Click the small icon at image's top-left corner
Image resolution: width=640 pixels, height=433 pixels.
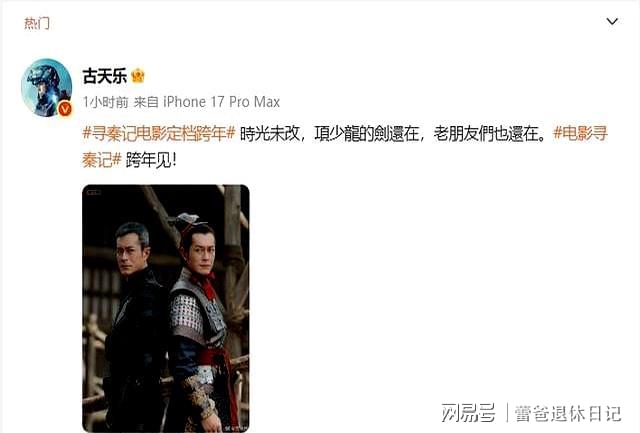point(94,192)
